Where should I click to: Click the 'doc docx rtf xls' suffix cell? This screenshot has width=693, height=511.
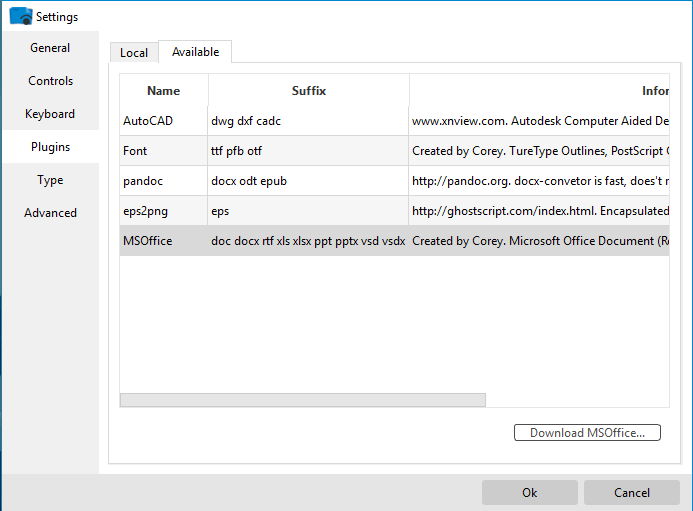[308, 241]
